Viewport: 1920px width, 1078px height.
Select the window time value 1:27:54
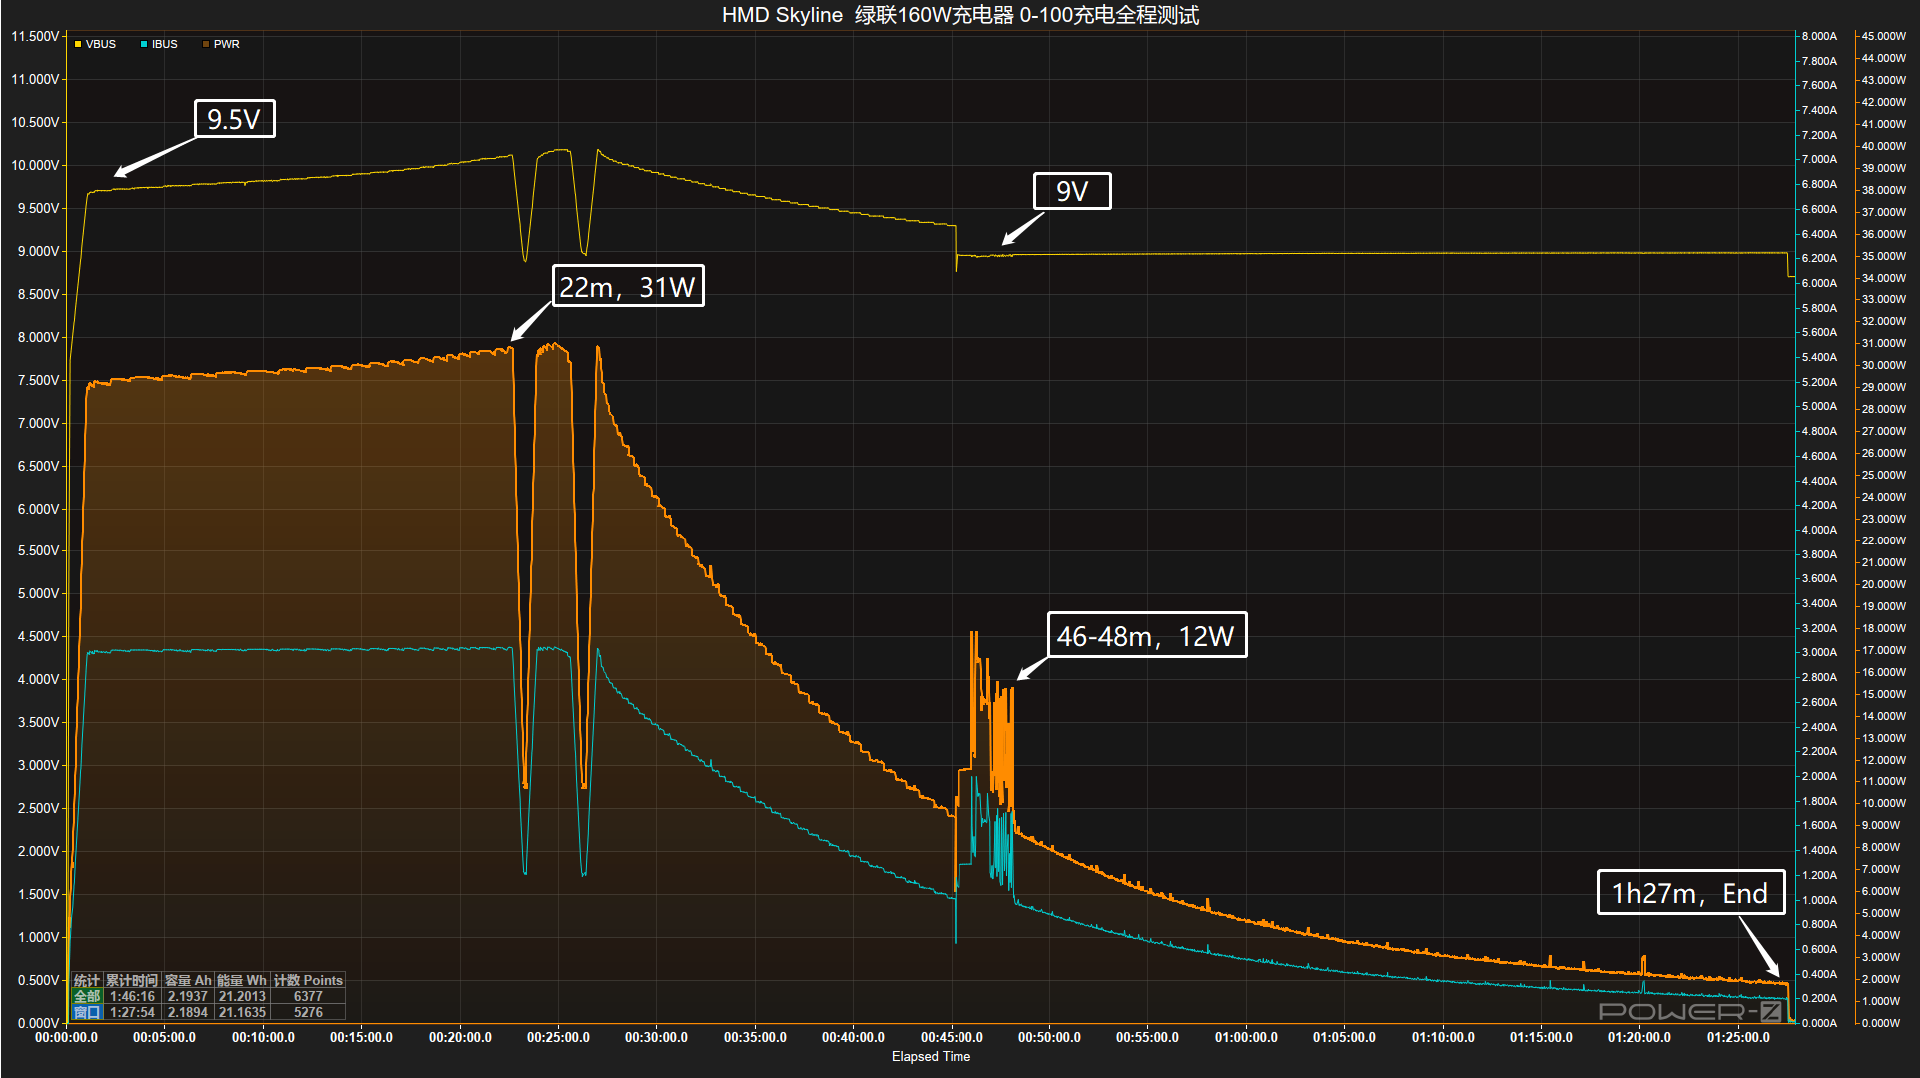(132, 1012)
